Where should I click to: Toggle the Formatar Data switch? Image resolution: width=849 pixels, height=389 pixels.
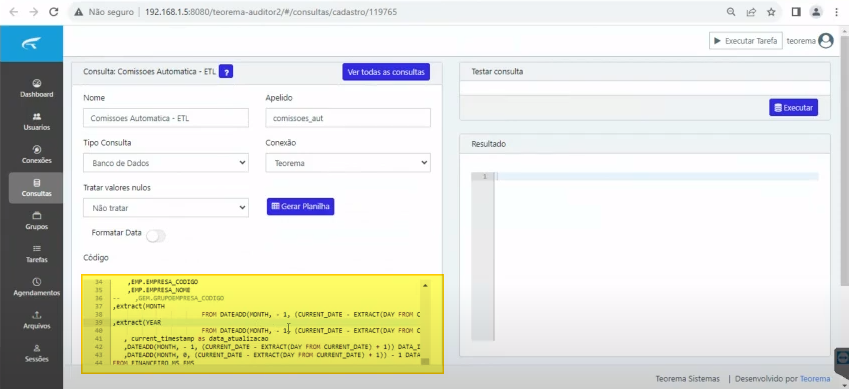(156, 236)
